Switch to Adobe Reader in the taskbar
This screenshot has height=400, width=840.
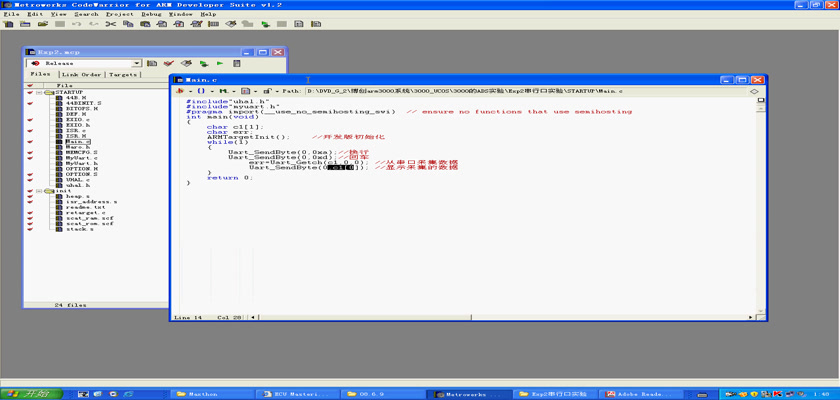click(x=639, y=394)
